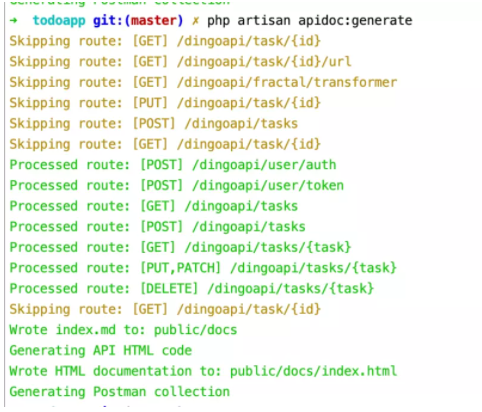Select line 'Processed route: [POST] /dingoapi/user/token'
The height and width of the screenshot is (412, 482).
[177, 186]
